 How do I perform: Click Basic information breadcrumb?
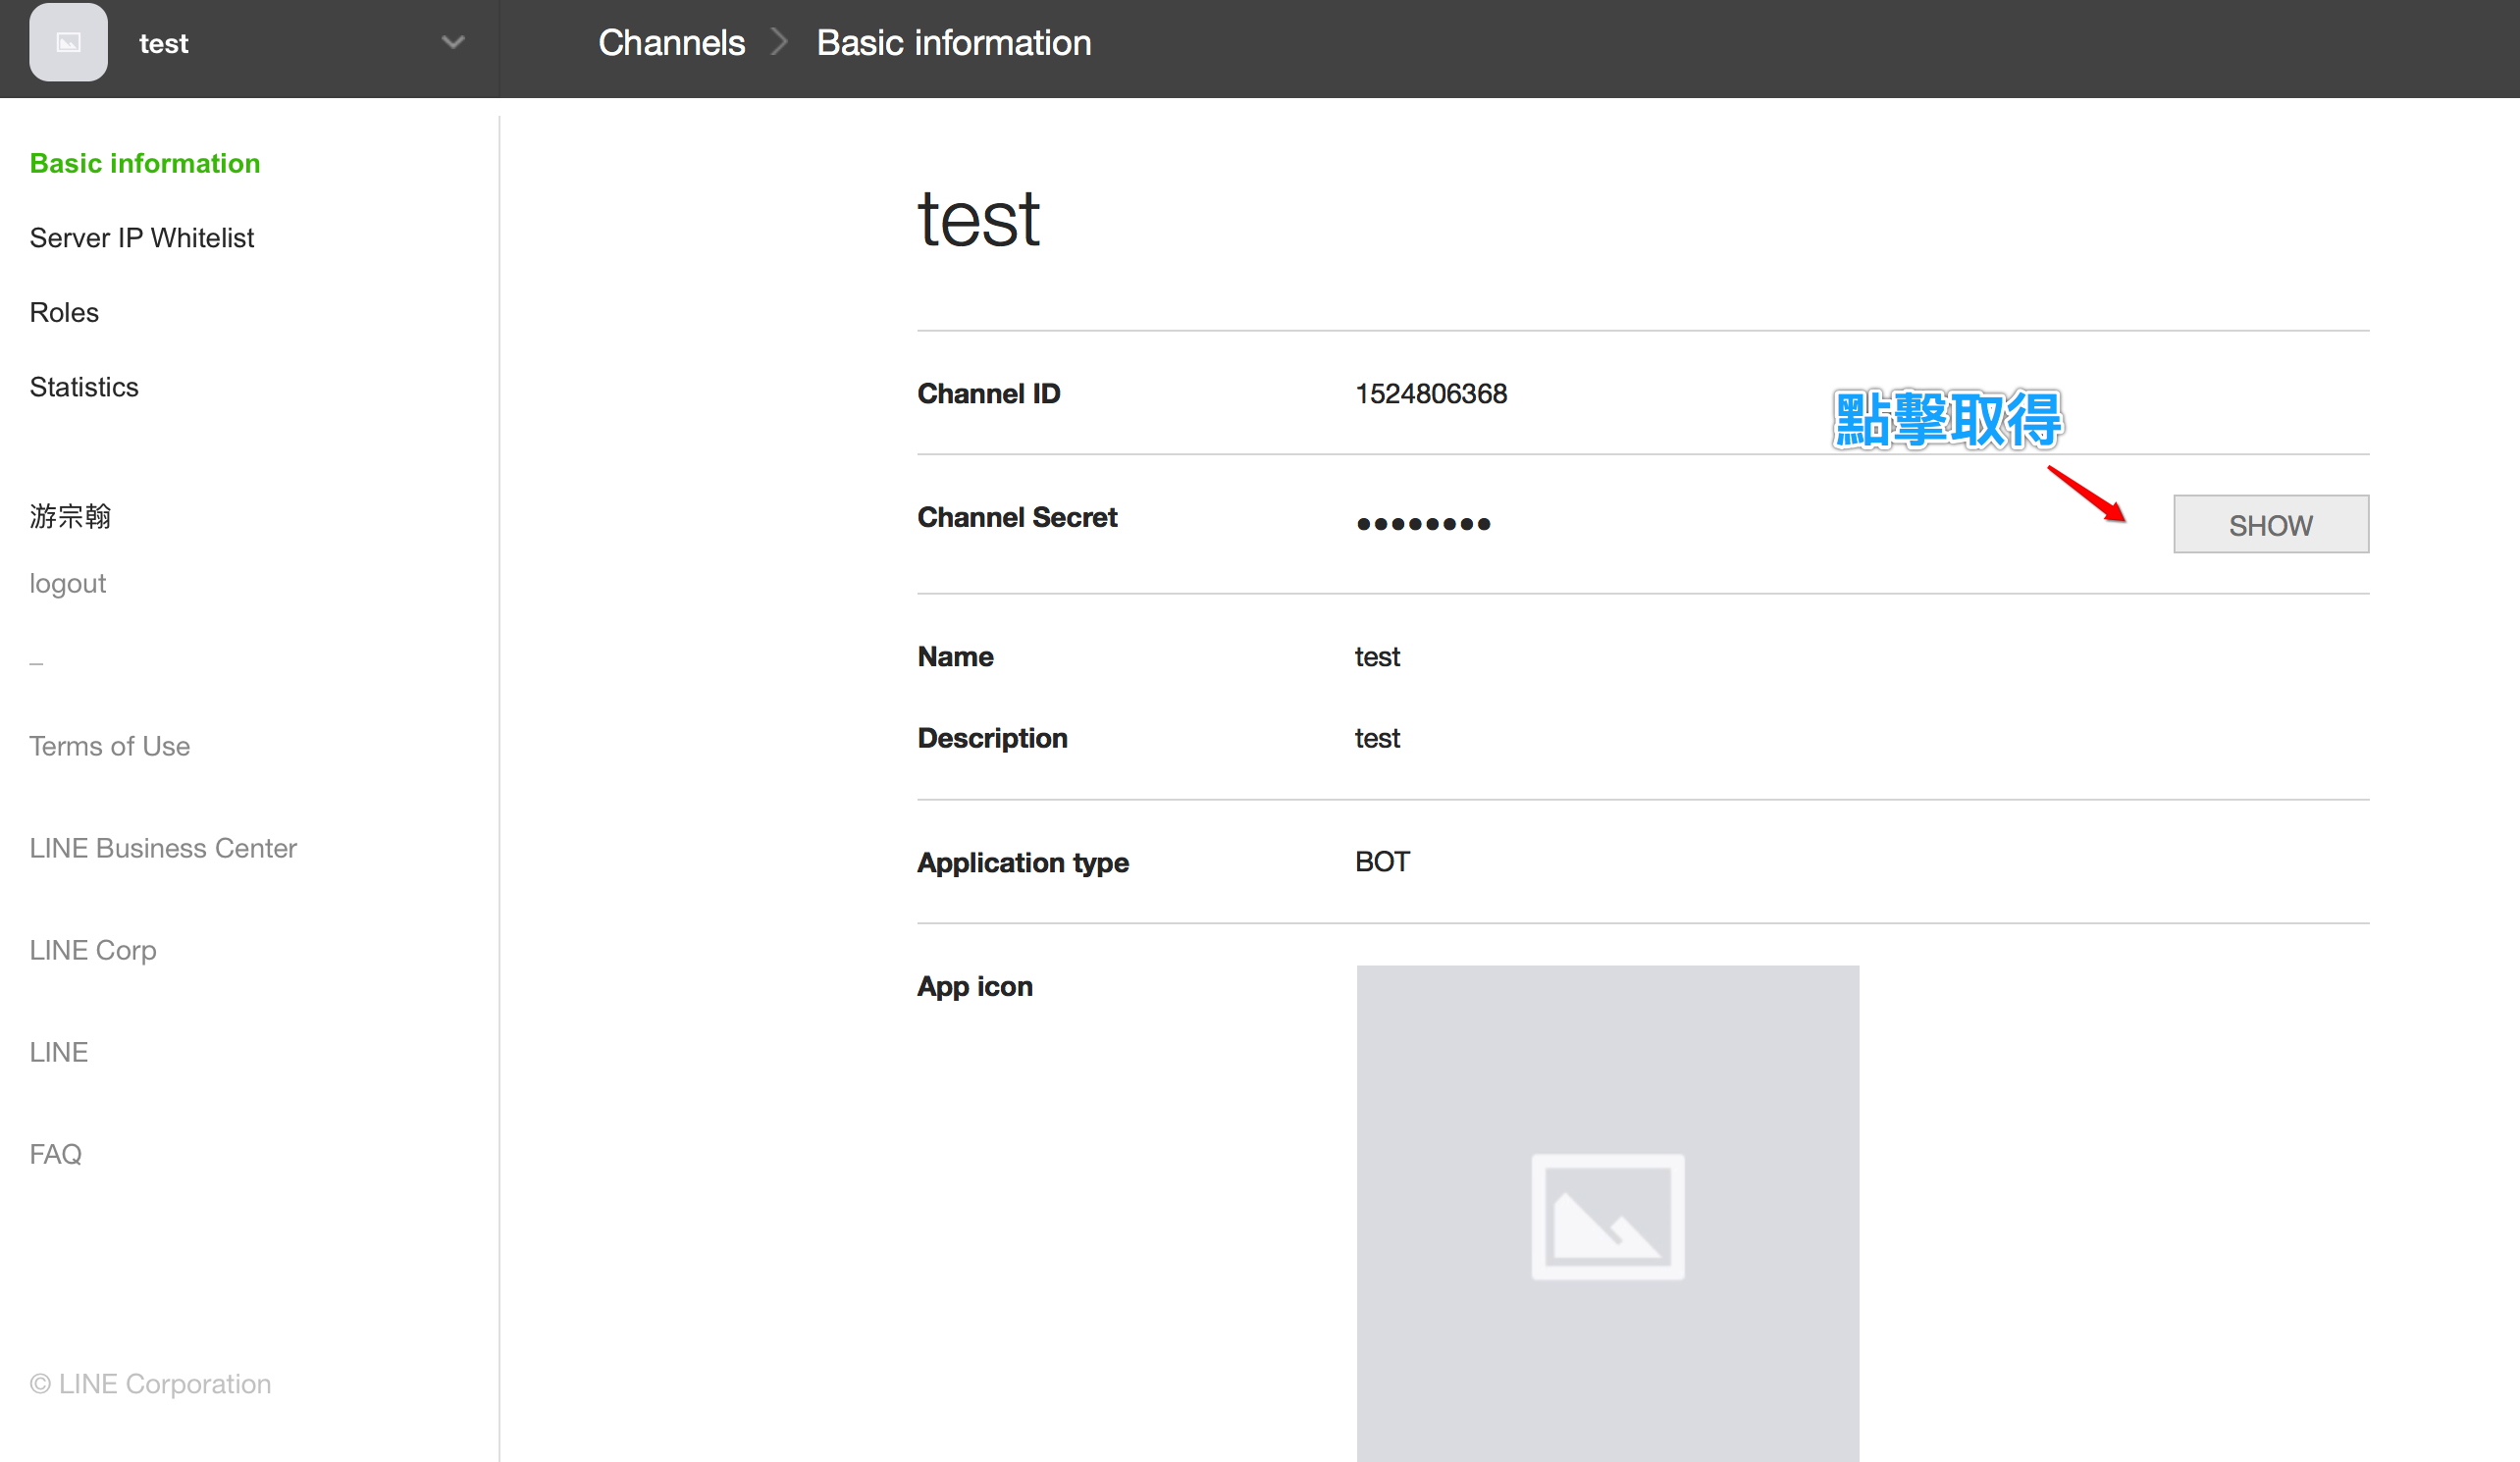coord(953,43)
